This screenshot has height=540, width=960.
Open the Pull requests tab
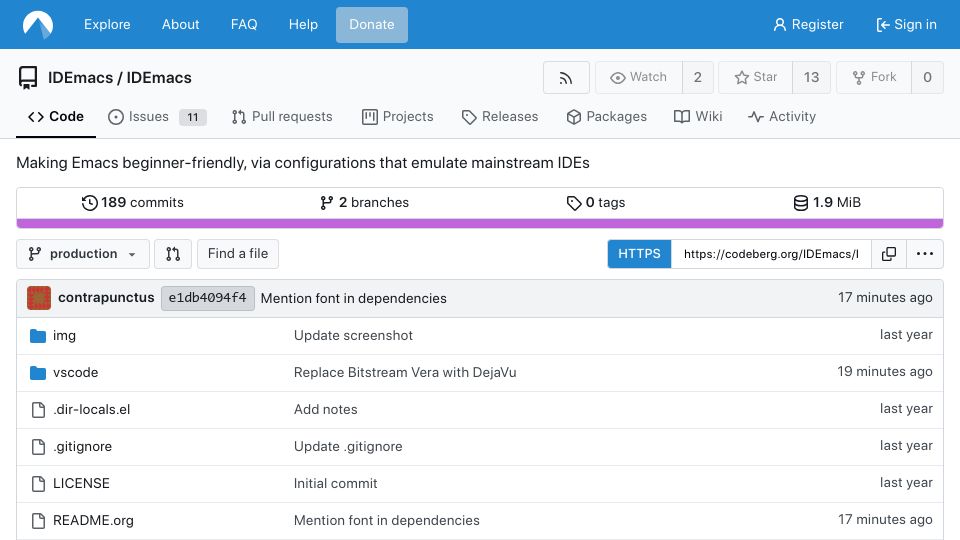[282, 117]
